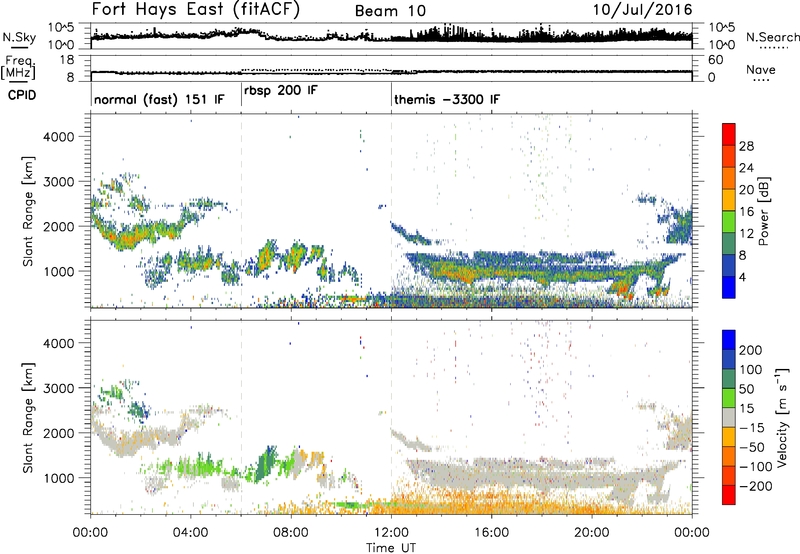Click 'Slant Range [km]' label of velocity panel
Viewport: 800px width, 554px height.
pos(28,417)
